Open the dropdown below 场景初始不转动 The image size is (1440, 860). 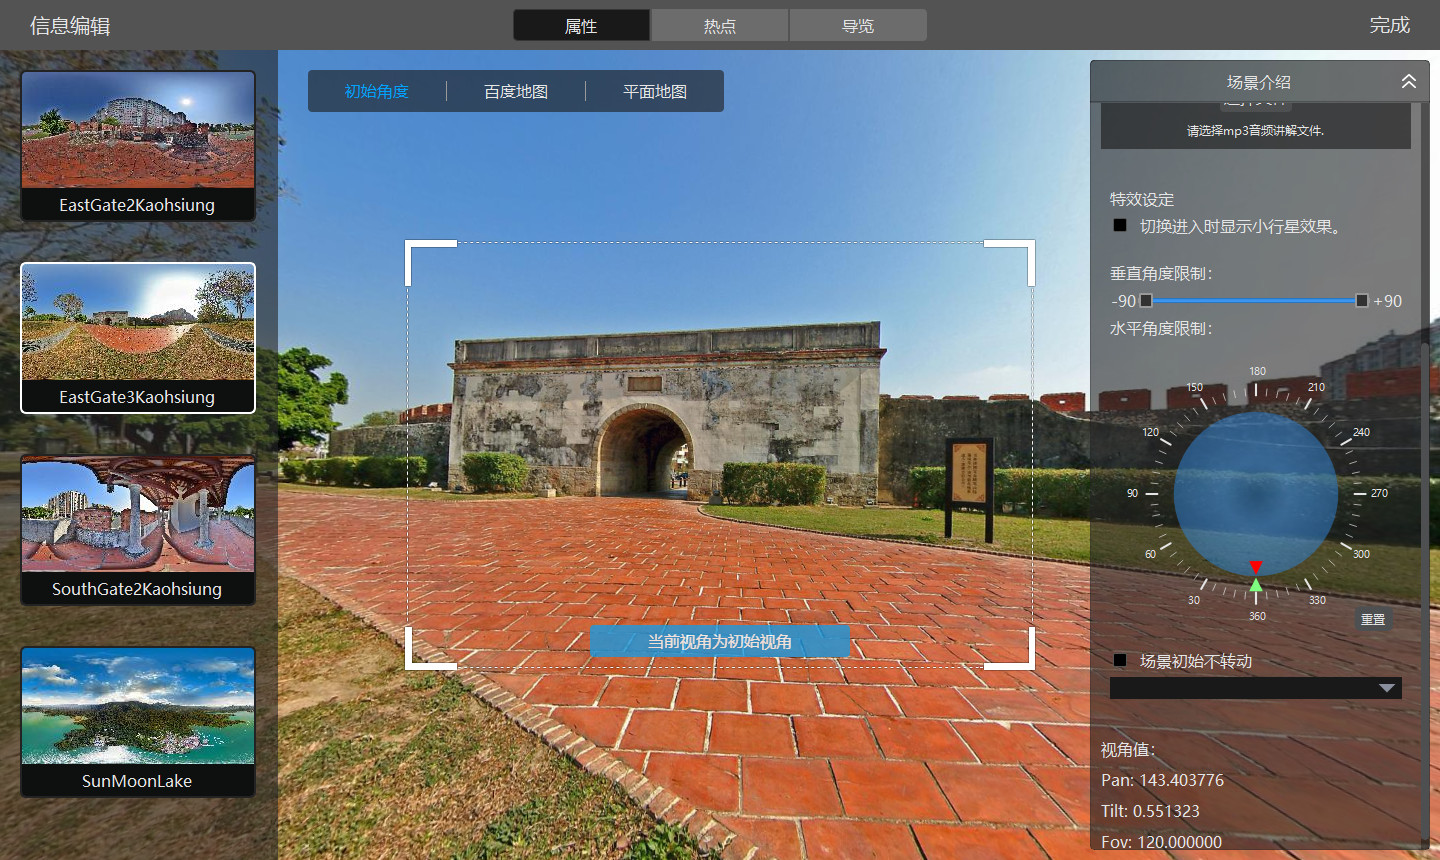[1256, 688]
